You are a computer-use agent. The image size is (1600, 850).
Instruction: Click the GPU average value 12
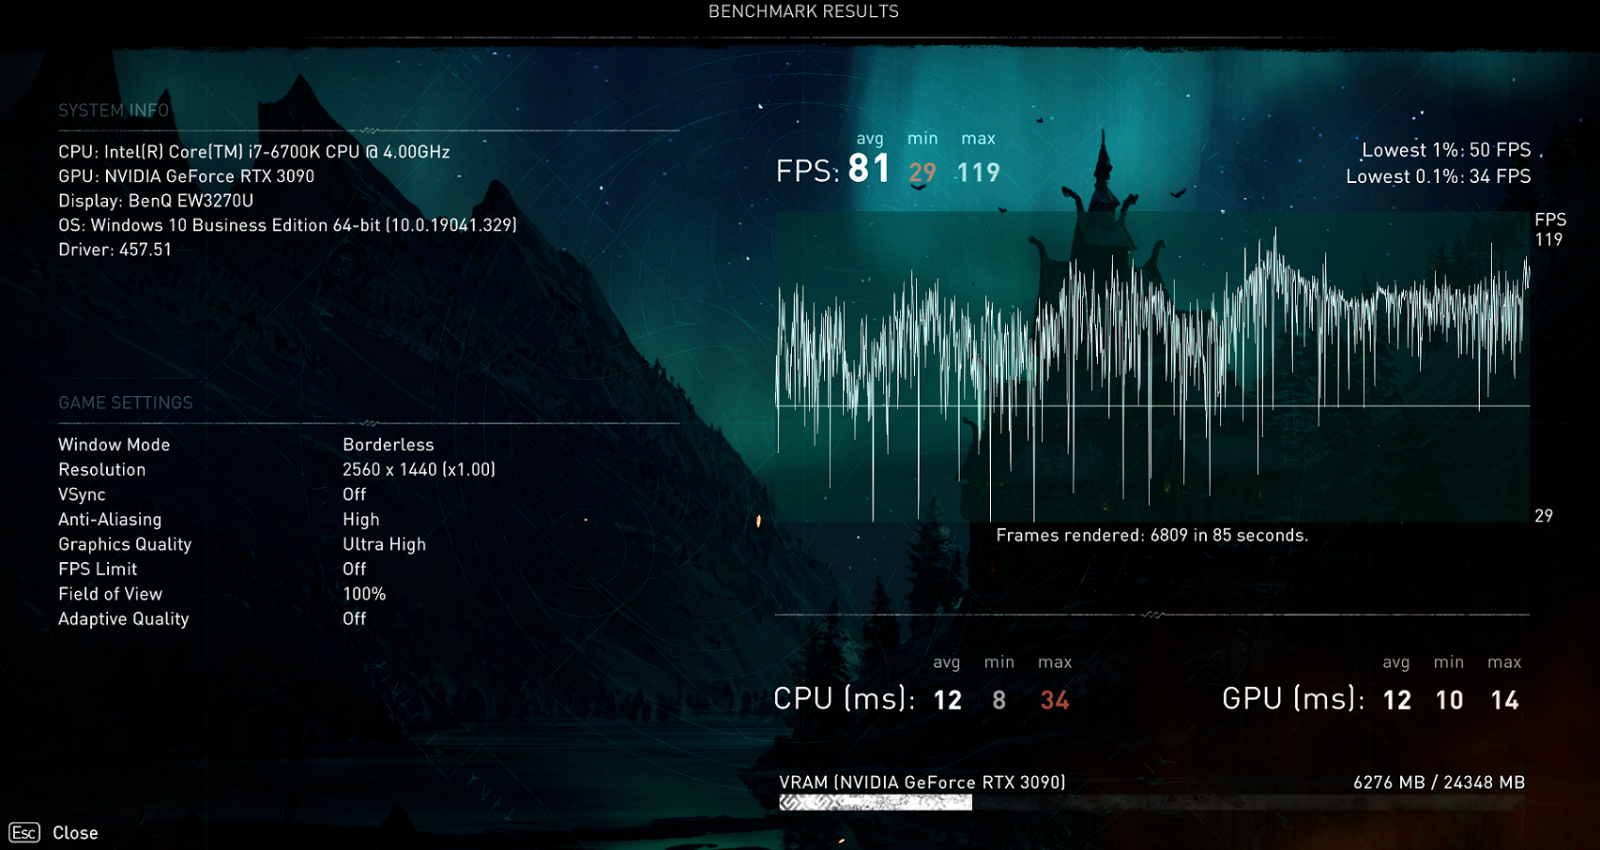[1398, 701]
